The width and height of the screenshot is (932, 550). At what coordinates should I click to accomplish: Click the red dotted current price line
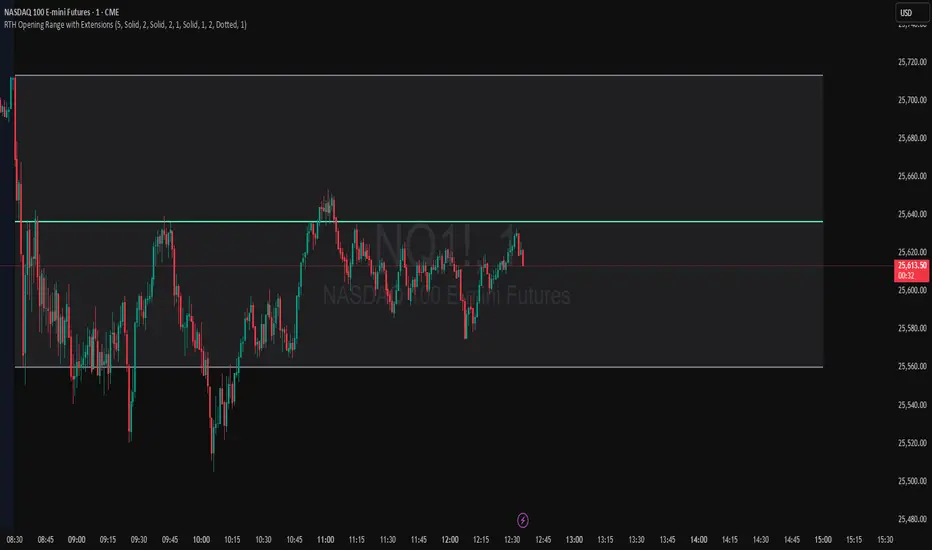pos(700,265)
